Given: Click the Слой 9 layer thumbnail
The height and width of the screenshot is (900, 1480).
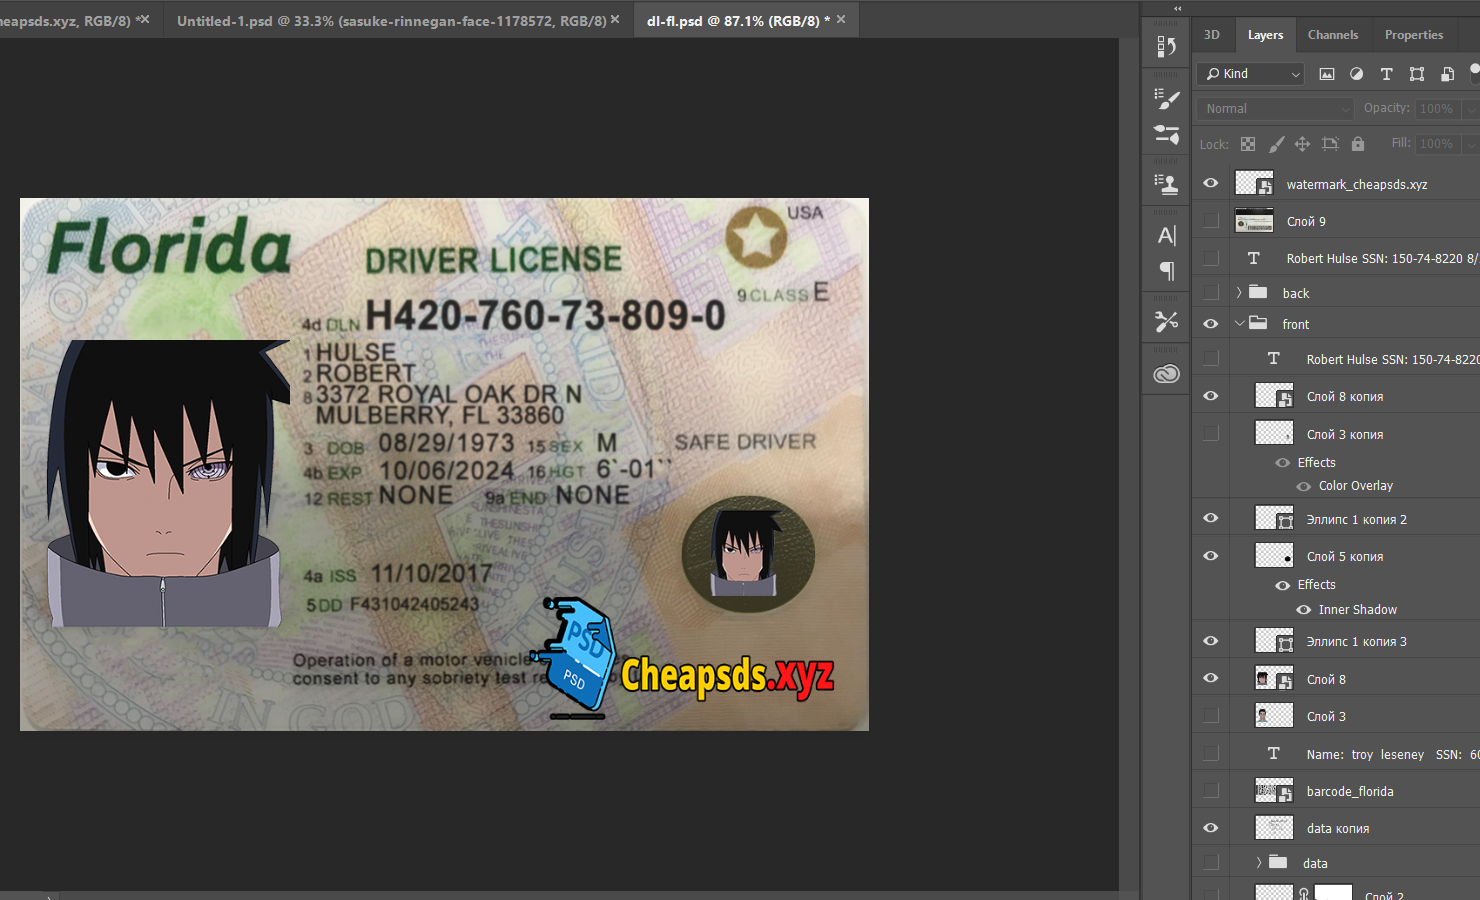Looking at the screenshot, I should click(1254, 221).
